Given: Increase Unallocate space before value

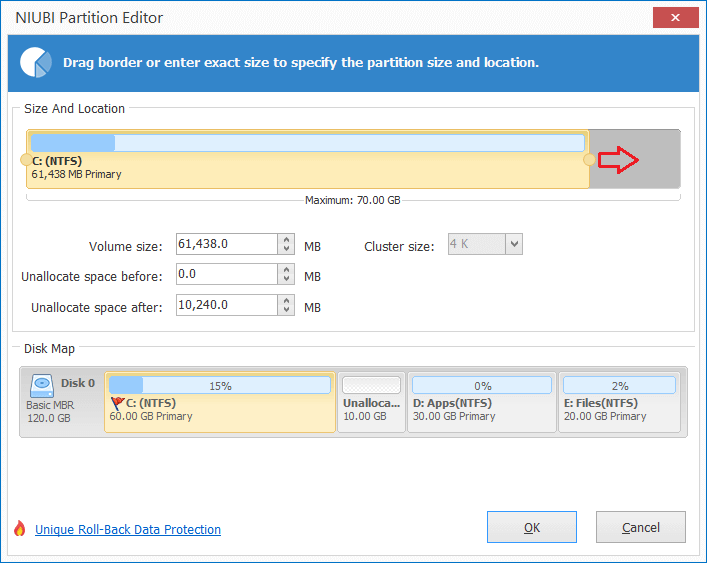Looking at the screenshot, I should [x=286, y=269].
